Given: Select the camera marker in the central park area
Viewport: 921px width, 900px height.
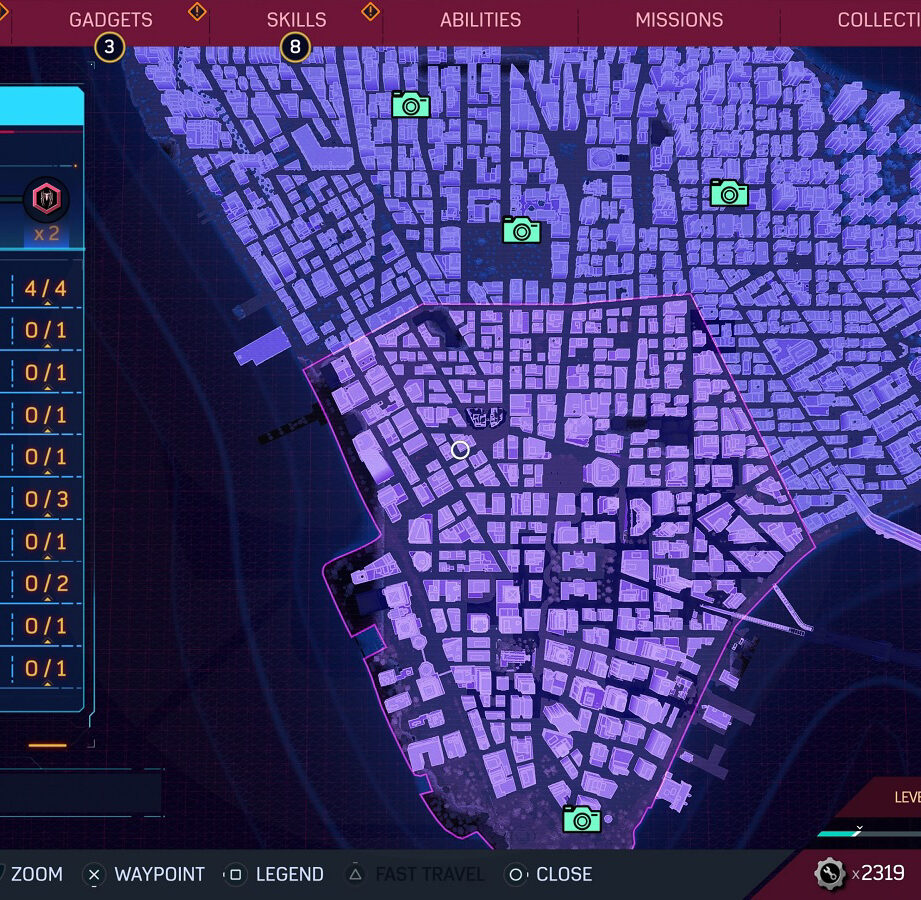Looking at the screenshot, I should click(x=522, y=230).
